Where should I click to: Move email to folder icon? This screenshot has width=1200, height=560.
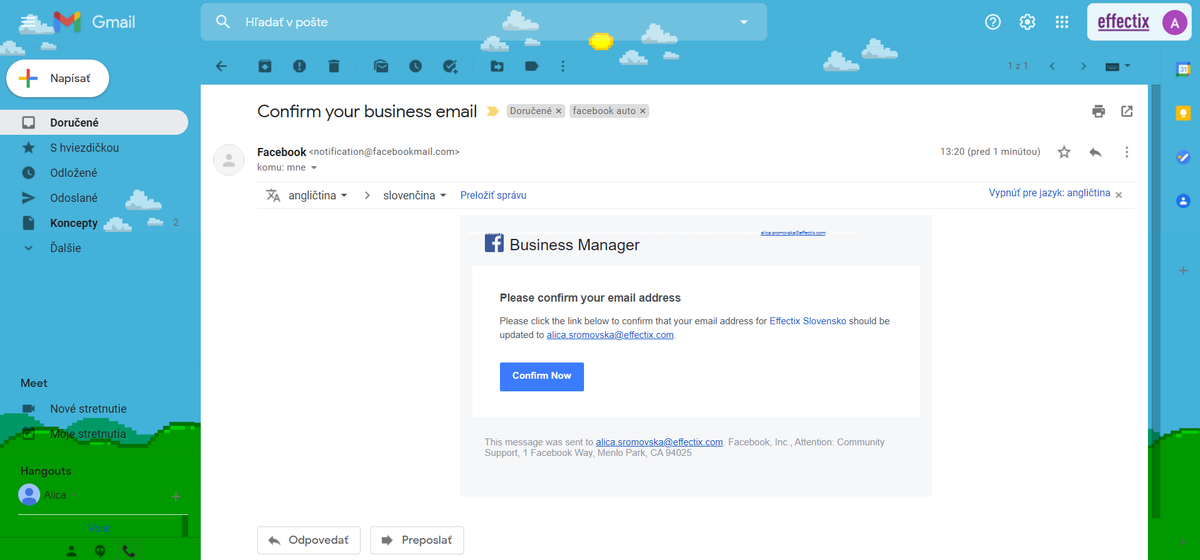497,66
